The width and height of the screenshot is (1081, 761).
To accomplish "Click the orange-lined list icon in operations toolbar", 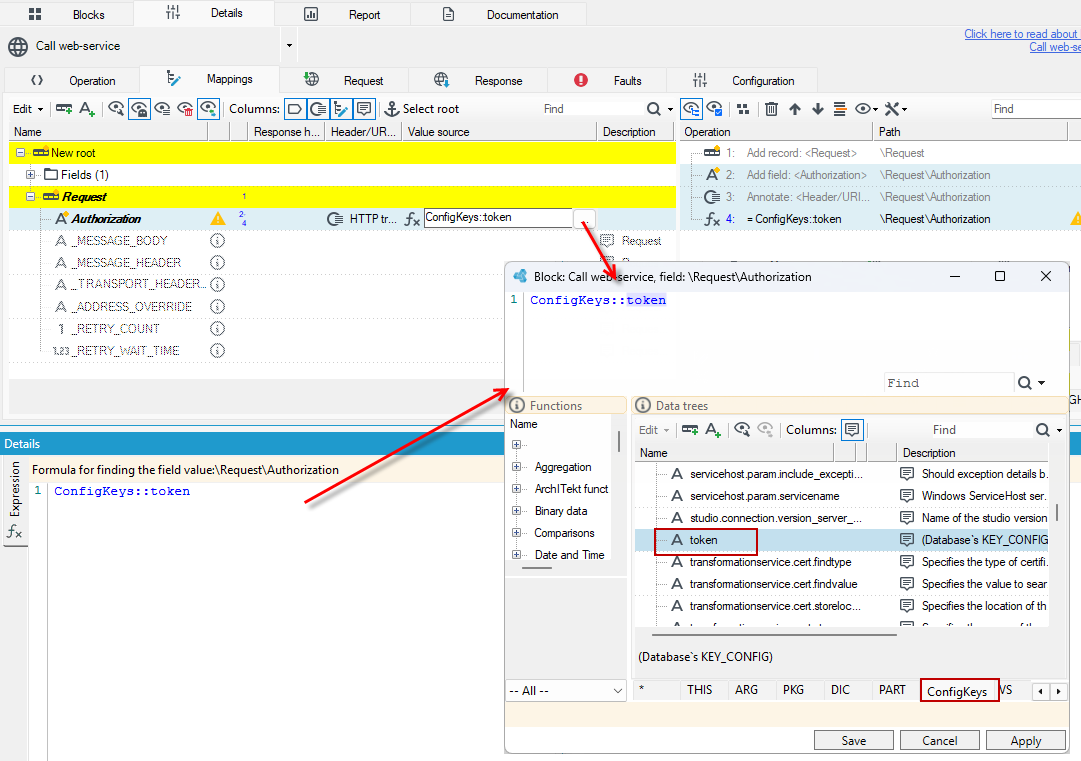I will (840, 109).
